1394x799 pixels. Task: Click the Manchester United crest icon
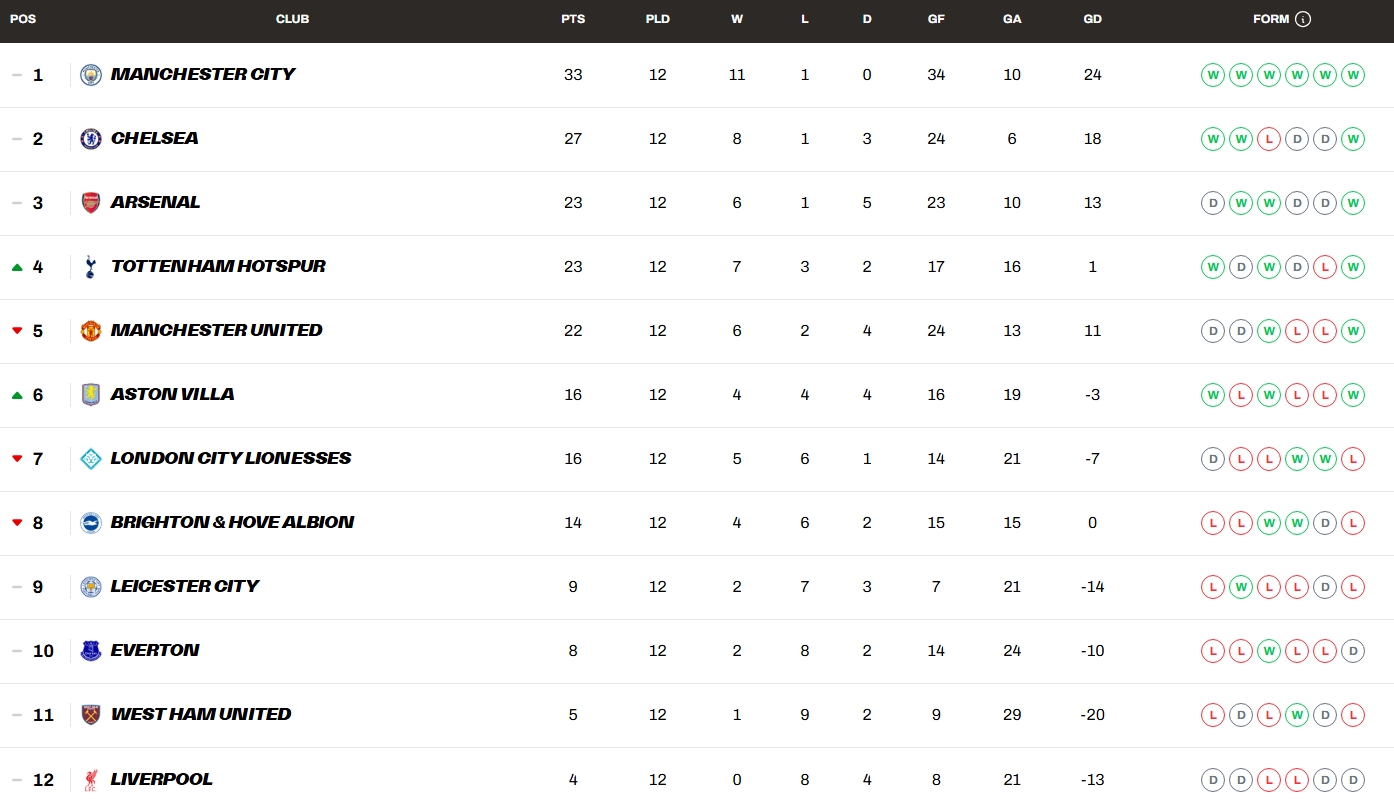[x=91, y=331]
